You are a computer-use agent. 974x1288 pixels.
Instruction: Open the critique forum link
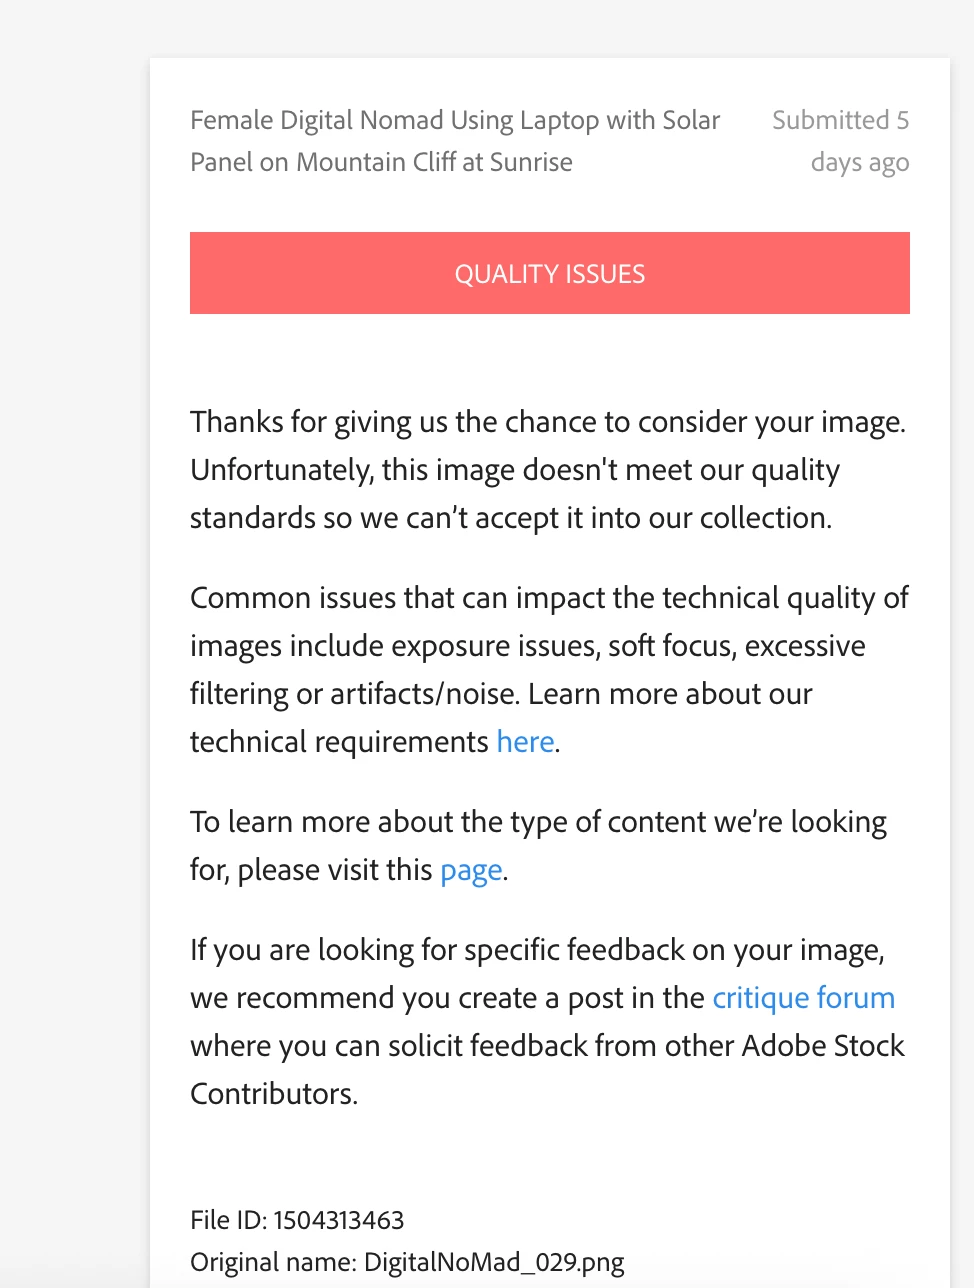(x=803, y=998)
